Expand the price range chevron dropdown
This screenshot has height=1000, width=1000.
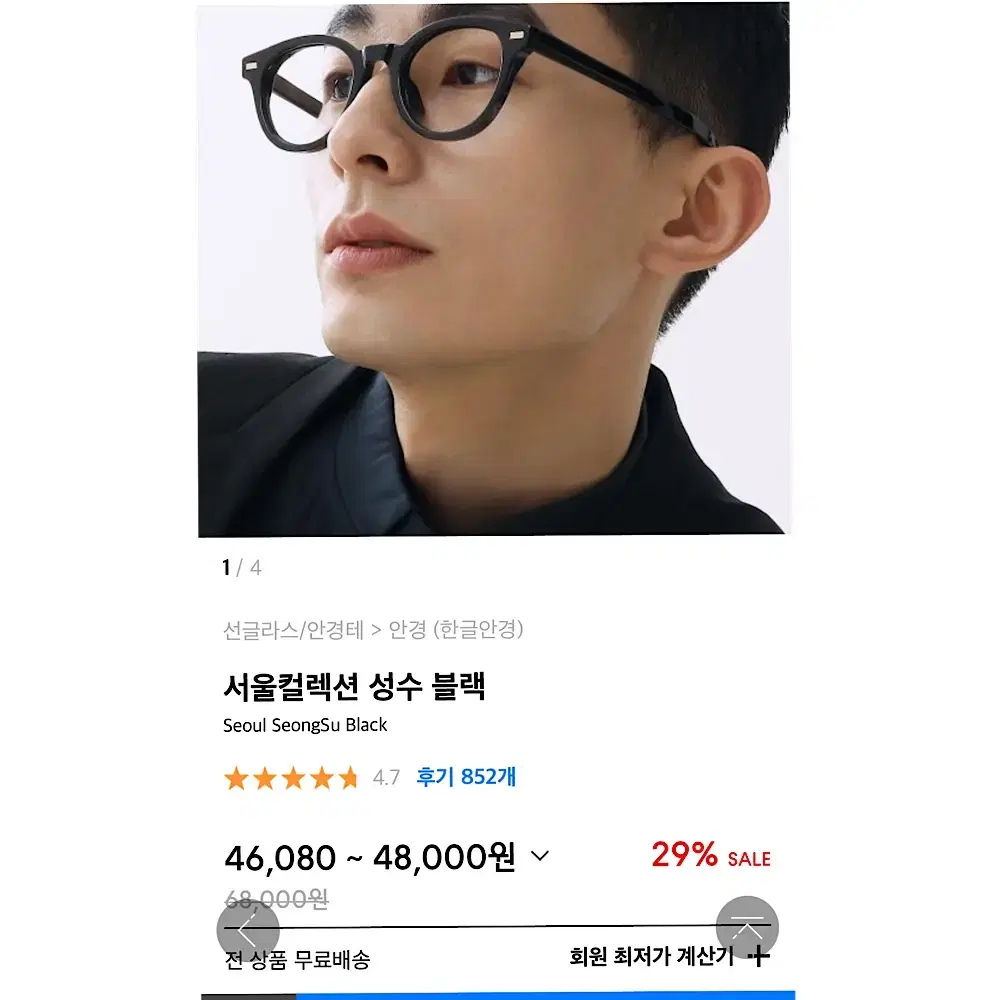click(x=540, y=856)
